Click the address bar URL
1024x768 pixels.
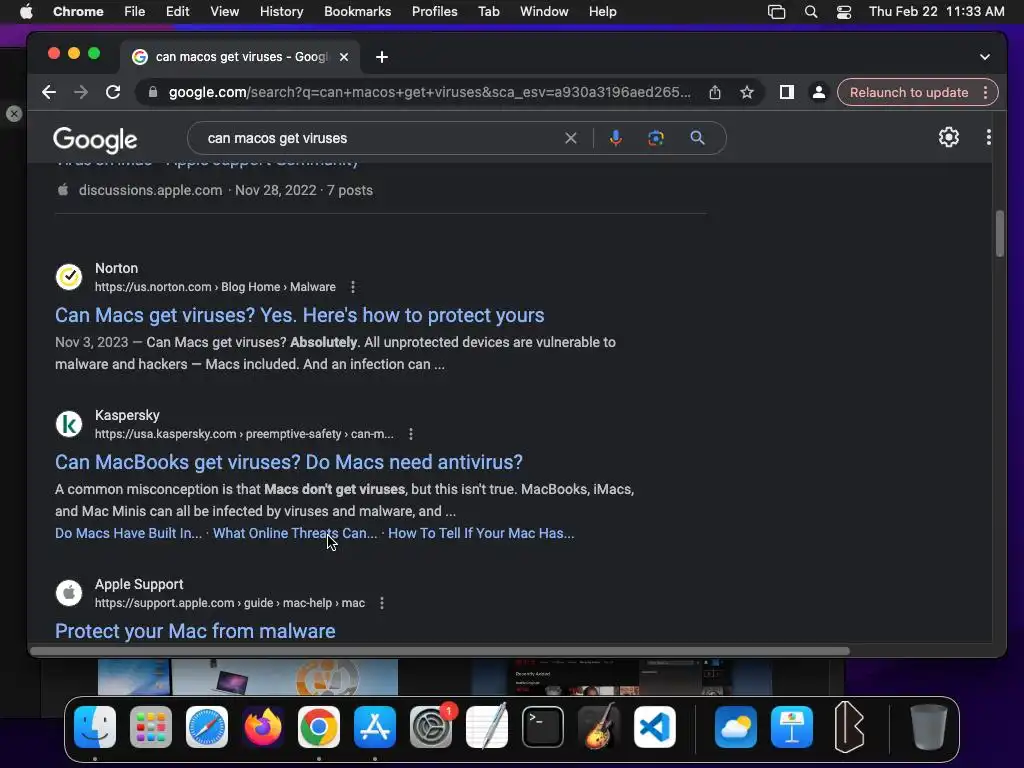click(x=429, y=92)
